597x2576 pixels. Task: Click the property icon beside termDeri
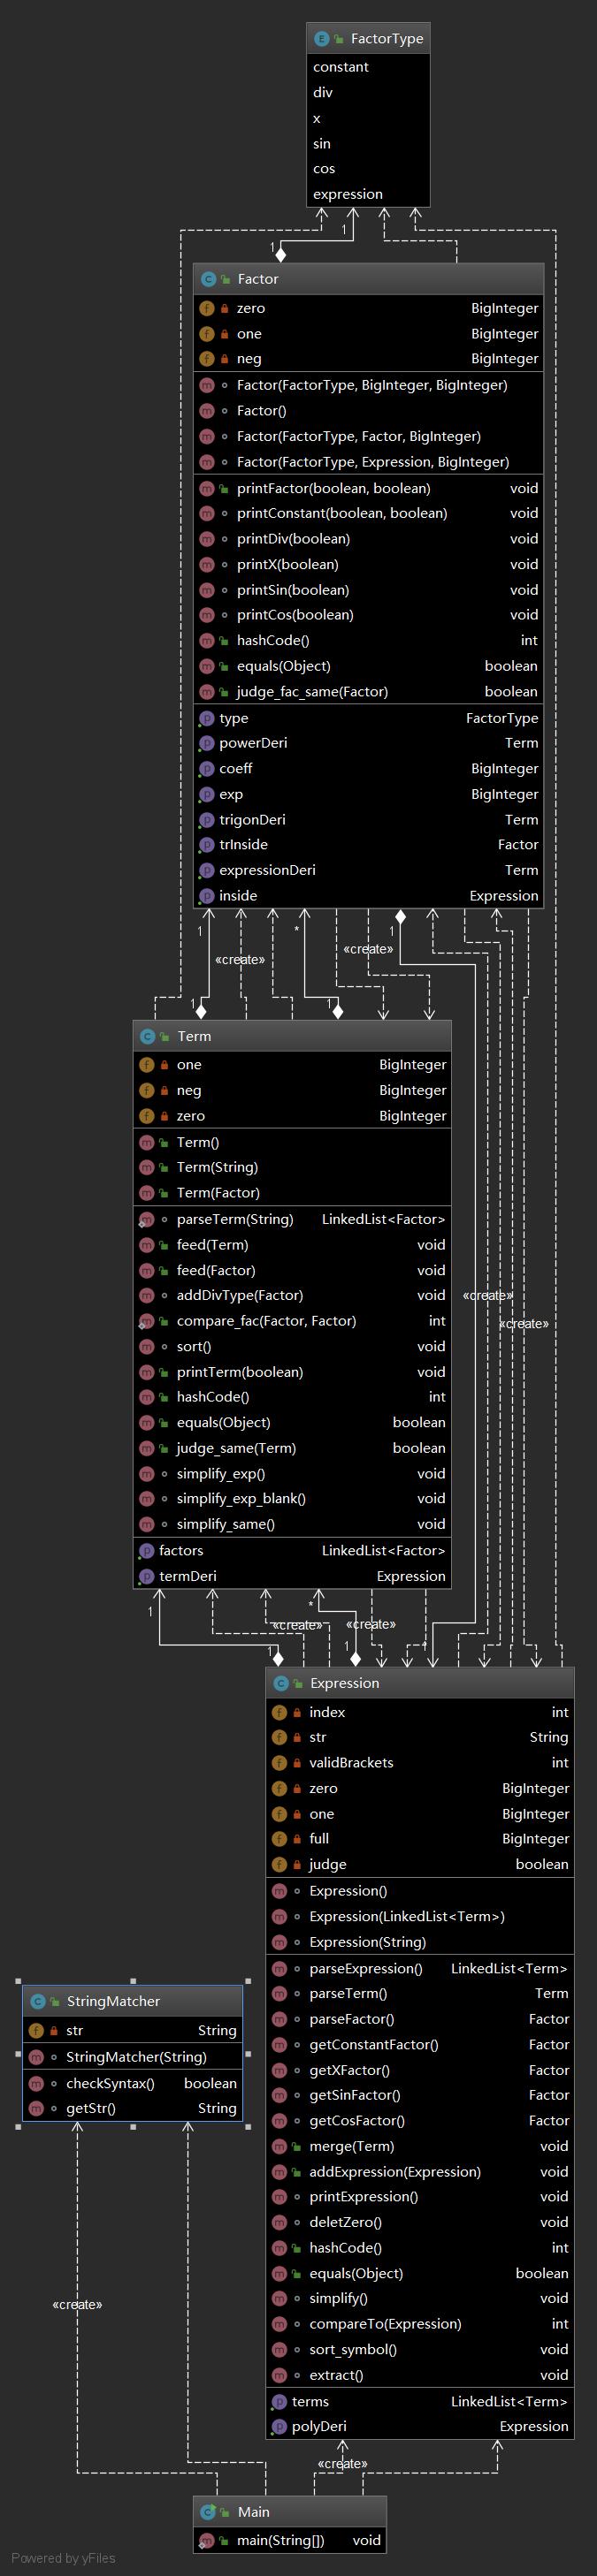pyautogui.click(x=147, y=1576)
